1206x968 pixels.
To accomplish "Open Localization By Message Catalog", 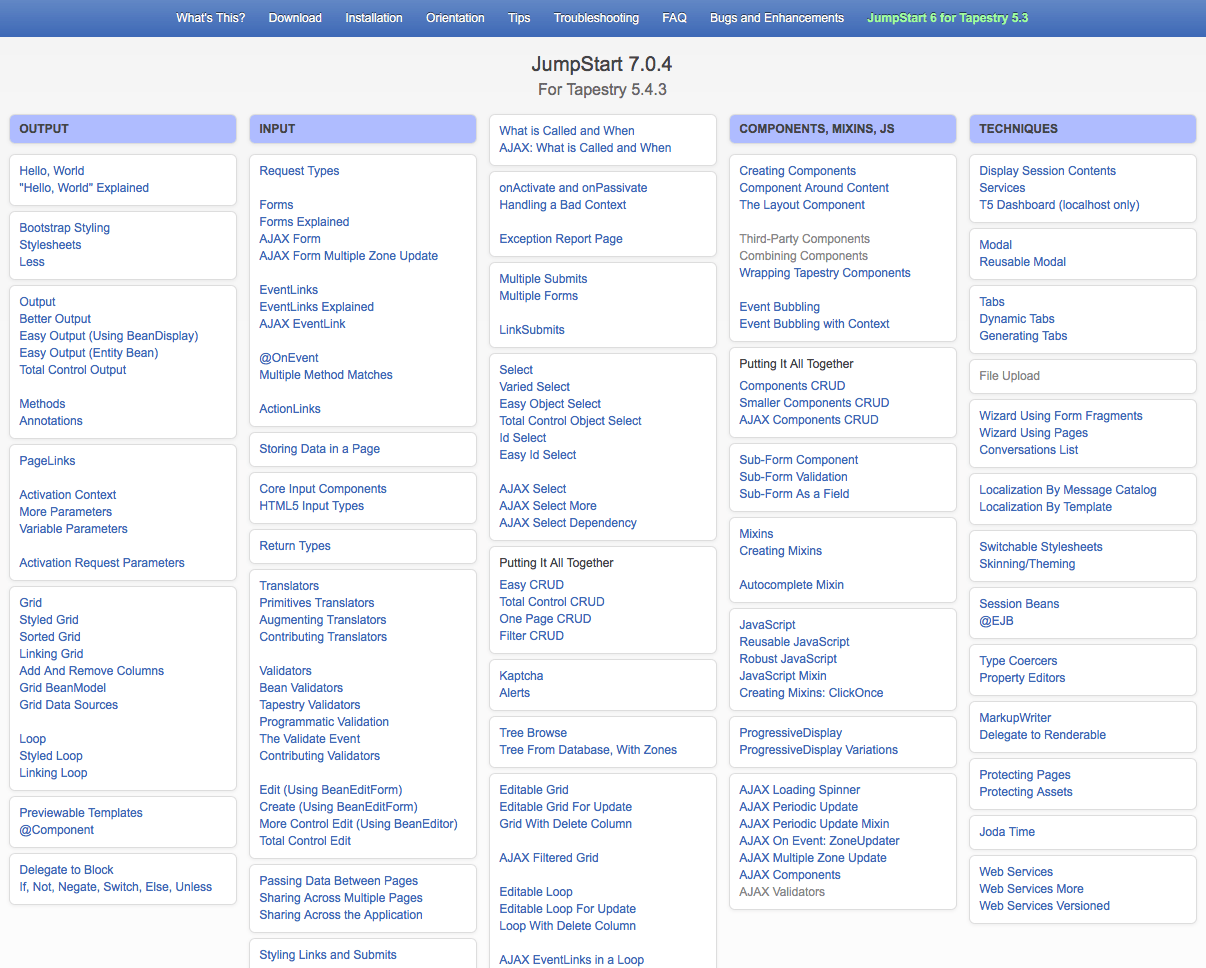I will [x=1068, y=490].
